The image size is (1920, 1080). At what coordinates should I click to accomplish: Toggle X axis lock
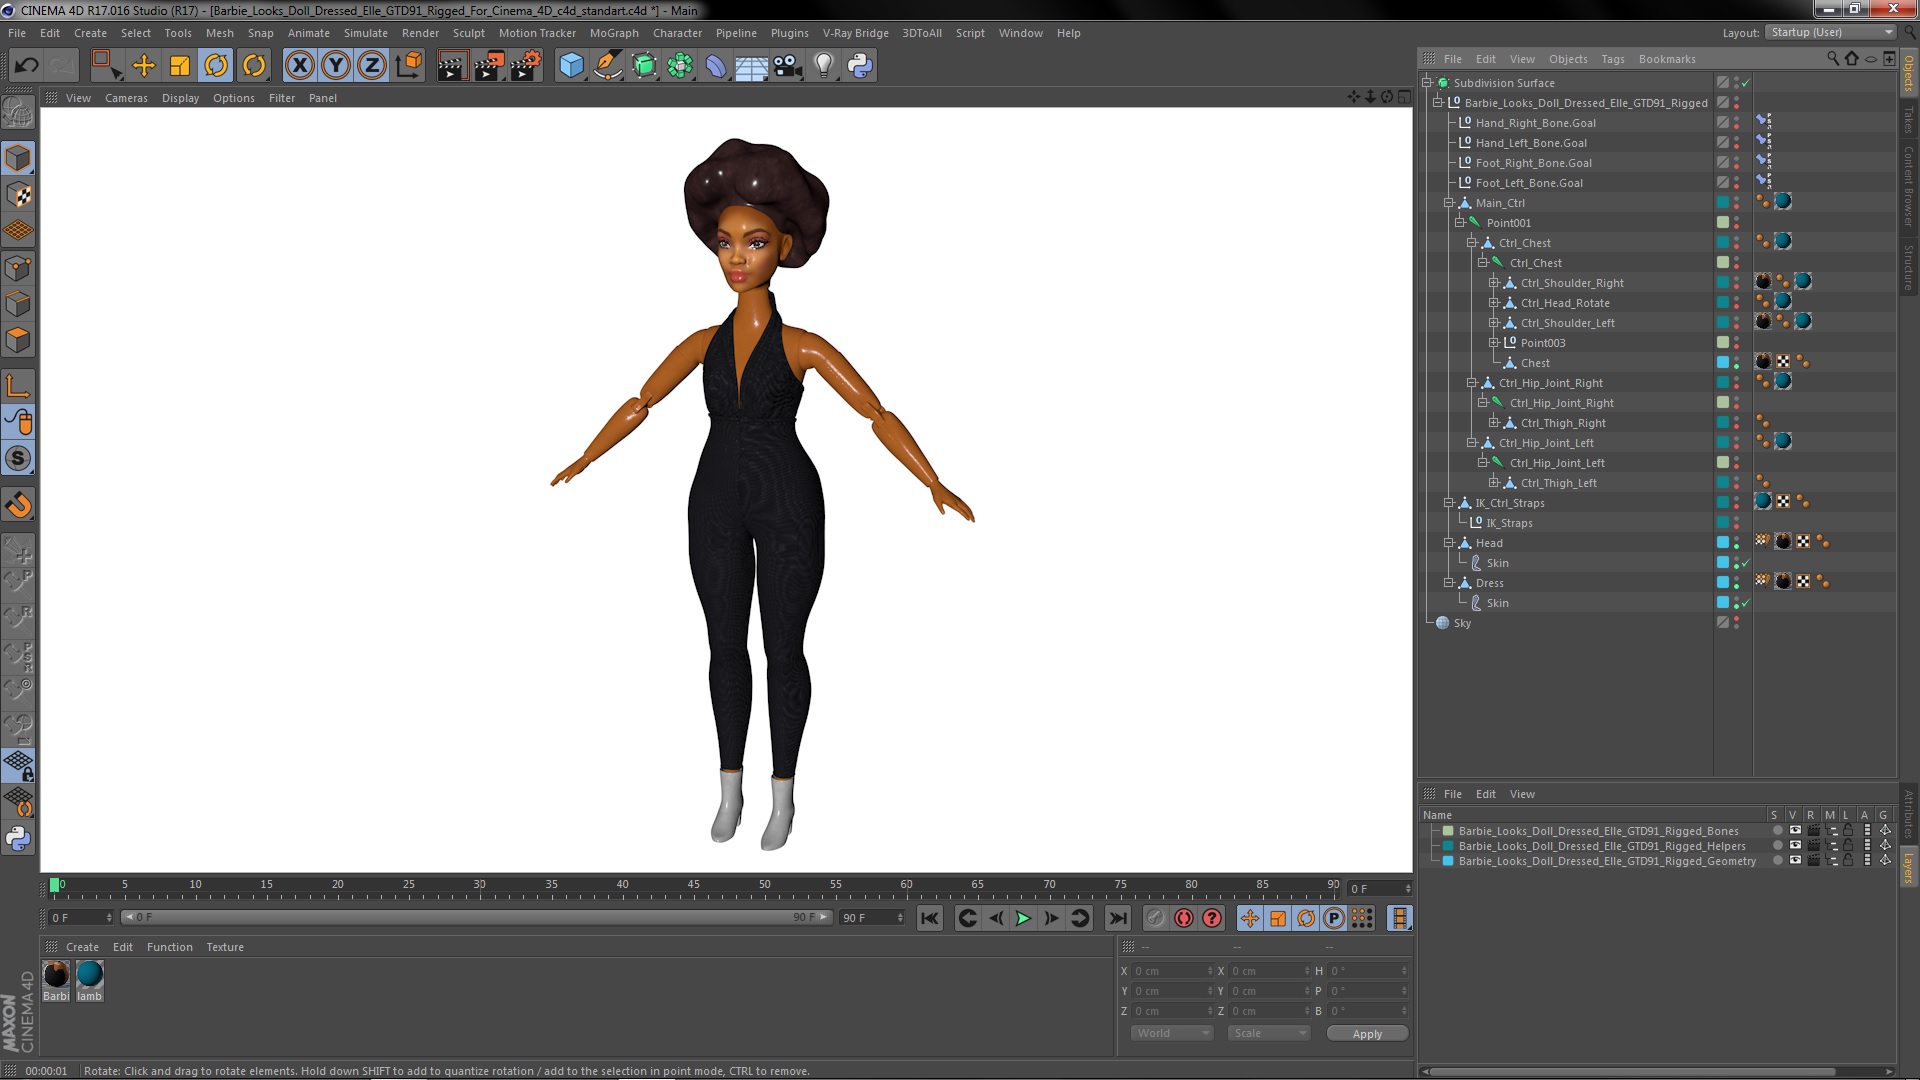point(299,66)
